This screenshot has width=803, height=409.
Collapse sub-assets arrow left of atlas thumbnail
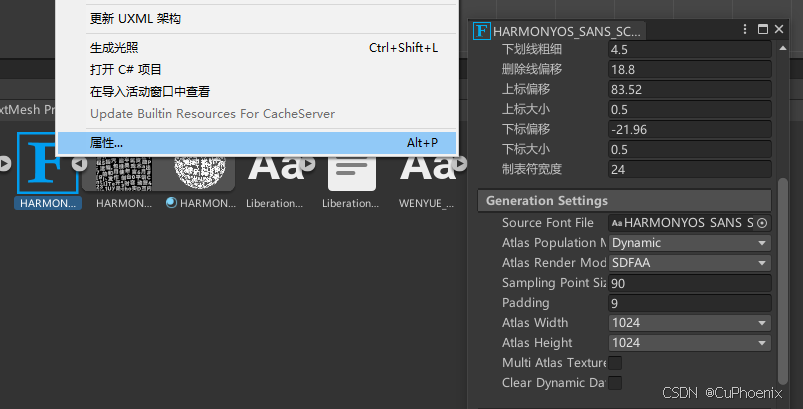(79, 164)
